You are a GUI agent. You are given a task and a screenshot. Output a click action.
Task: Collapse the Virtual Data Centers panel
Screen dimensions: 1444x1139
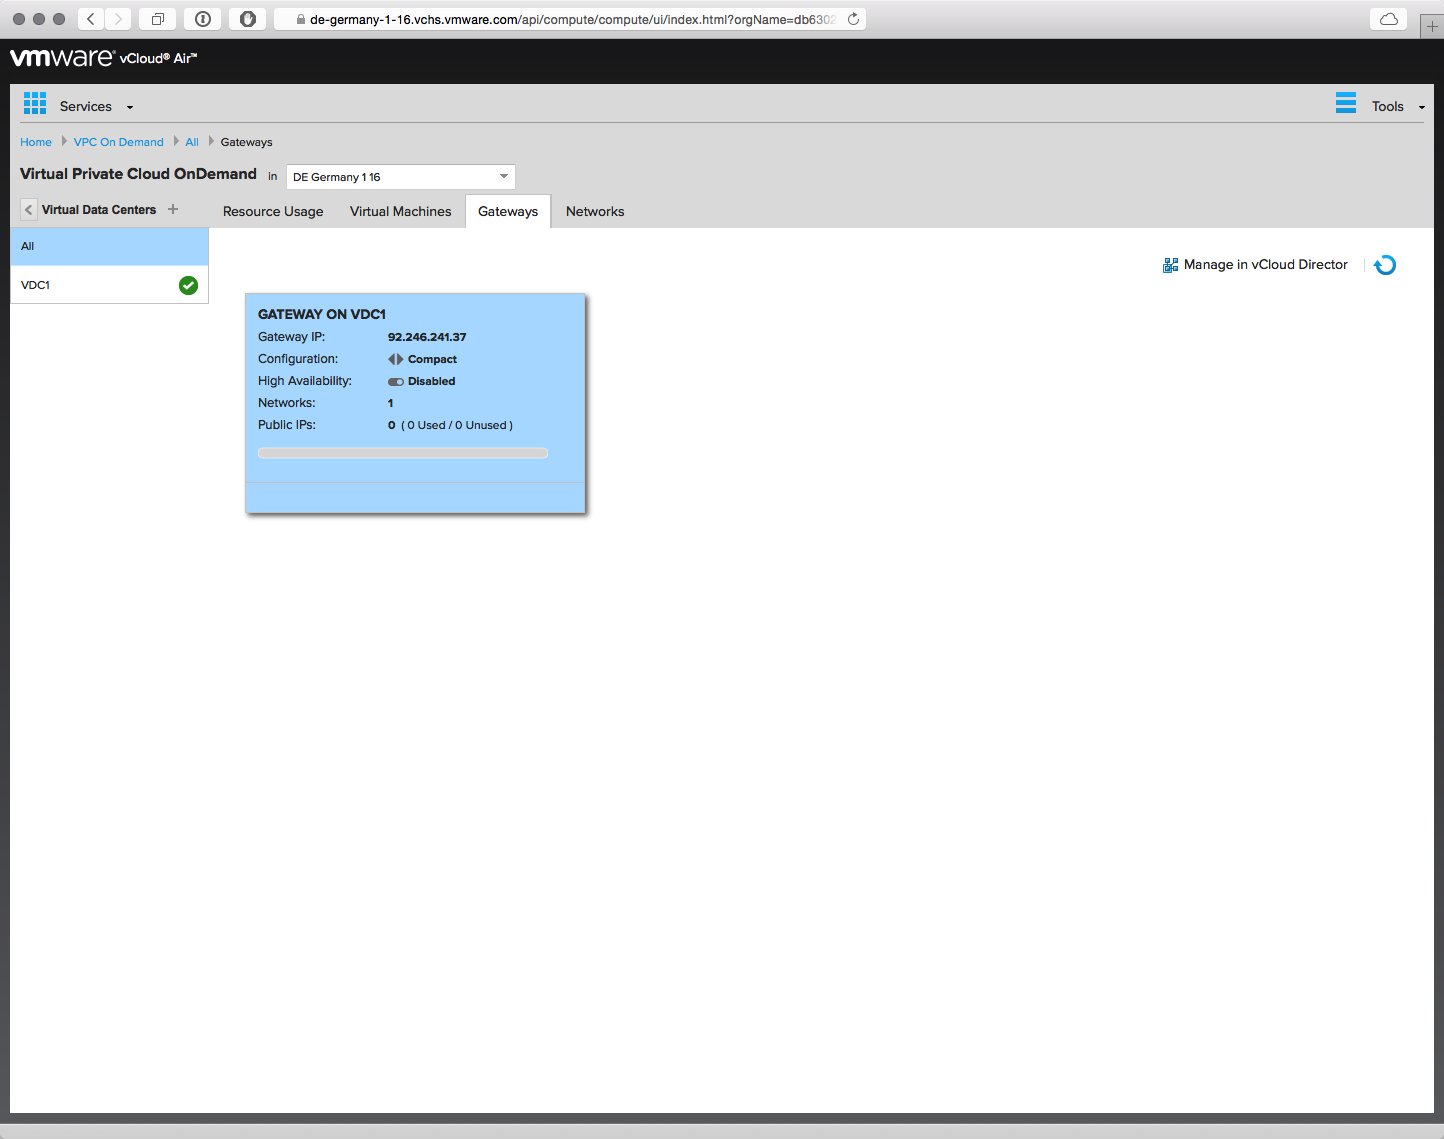[x=28, y=210]
